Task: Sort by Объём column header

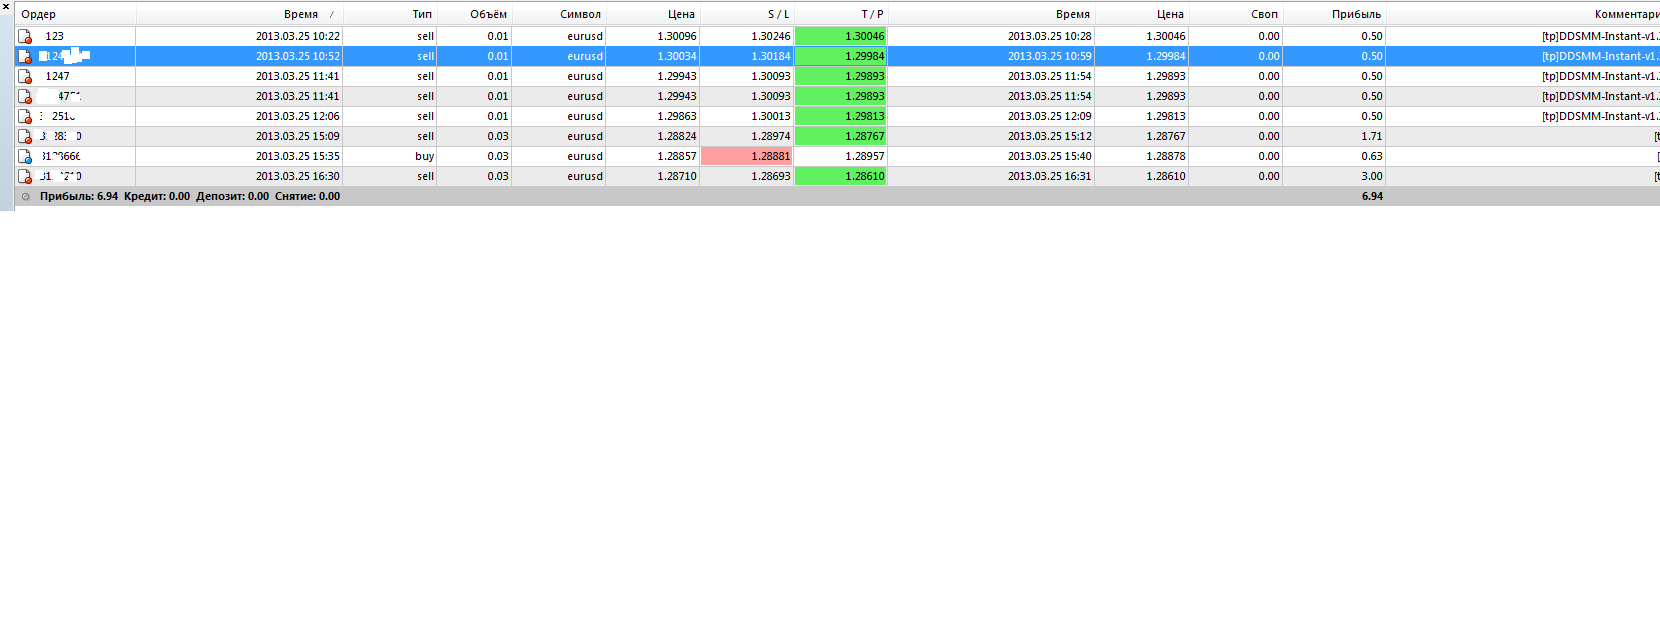Action: 488,14
